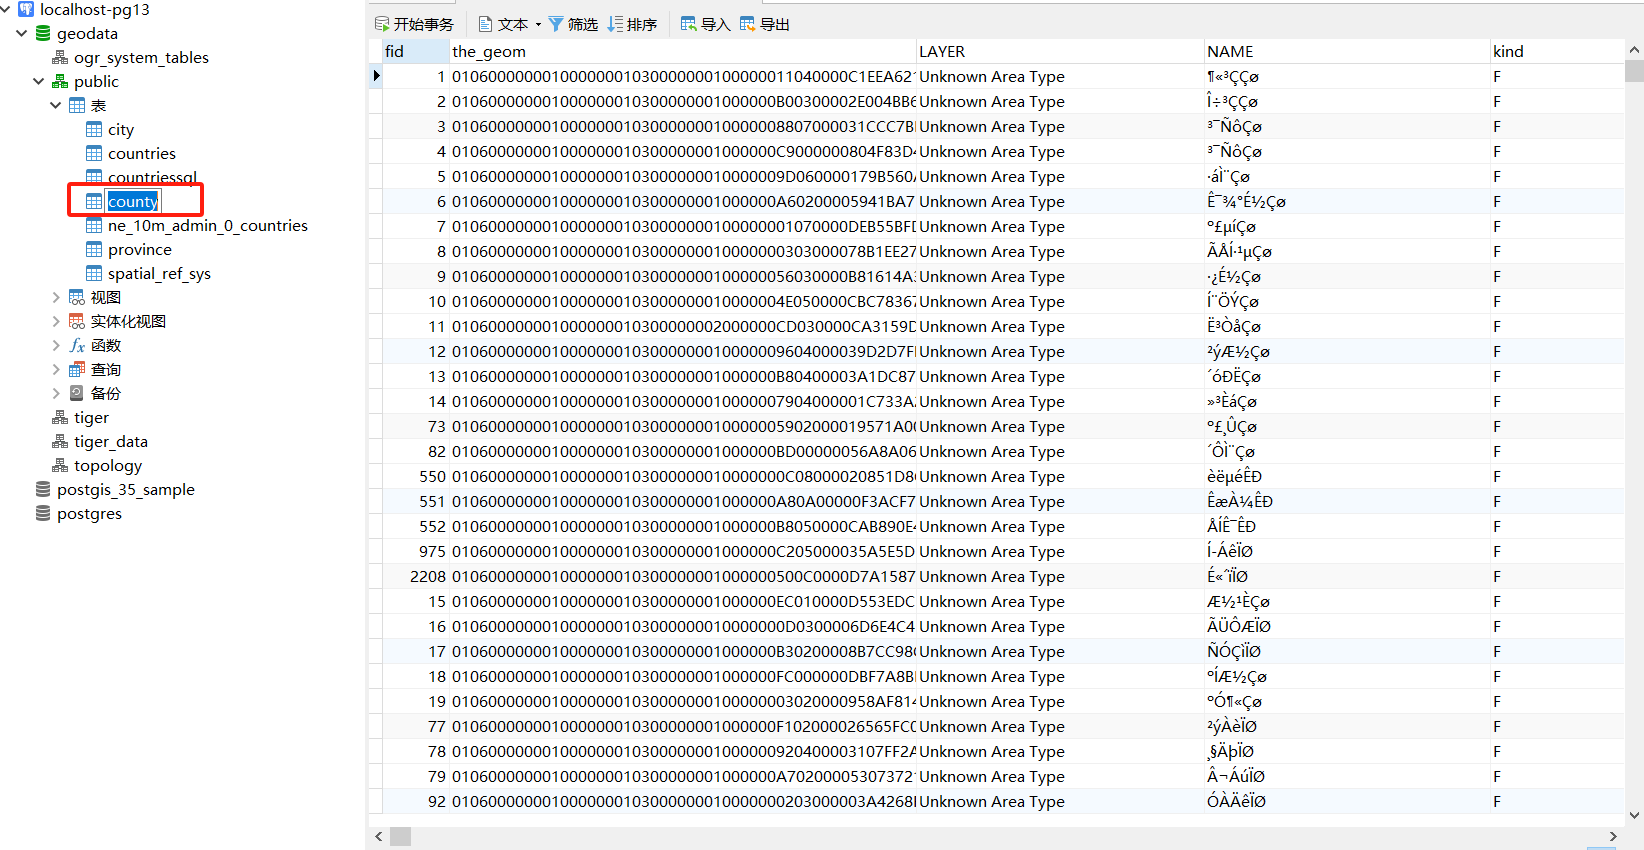Click the ogr_system_tables schema icon
Viewport: 1644px width, 850px height.
tap(60, 57)
